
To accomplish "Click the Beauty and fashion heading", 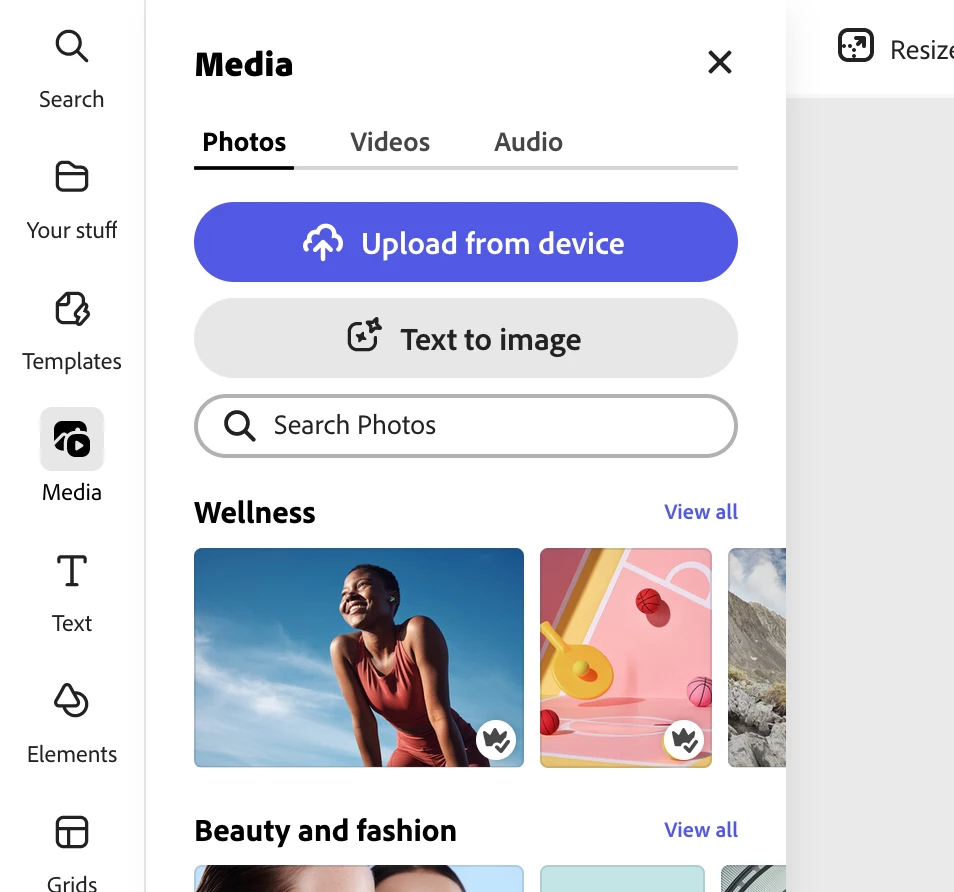I will tap(326, 831).
